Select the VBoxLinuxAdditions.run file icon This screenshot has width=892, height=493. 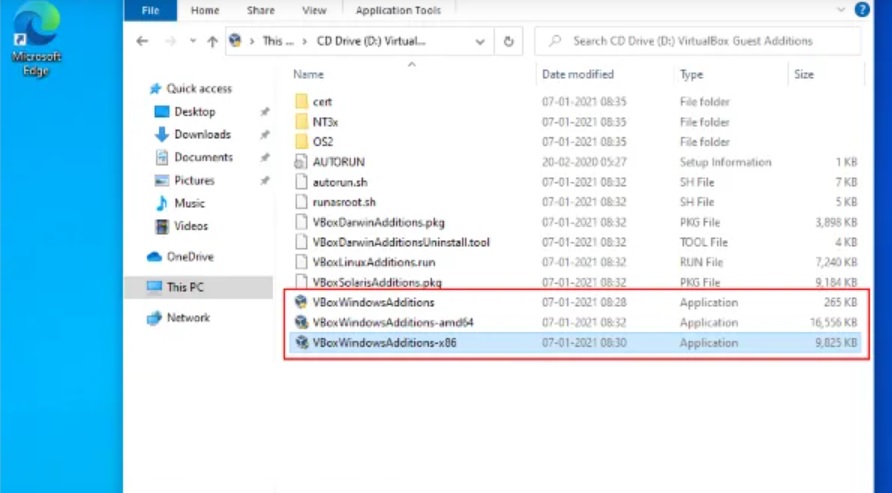point(301,262)
